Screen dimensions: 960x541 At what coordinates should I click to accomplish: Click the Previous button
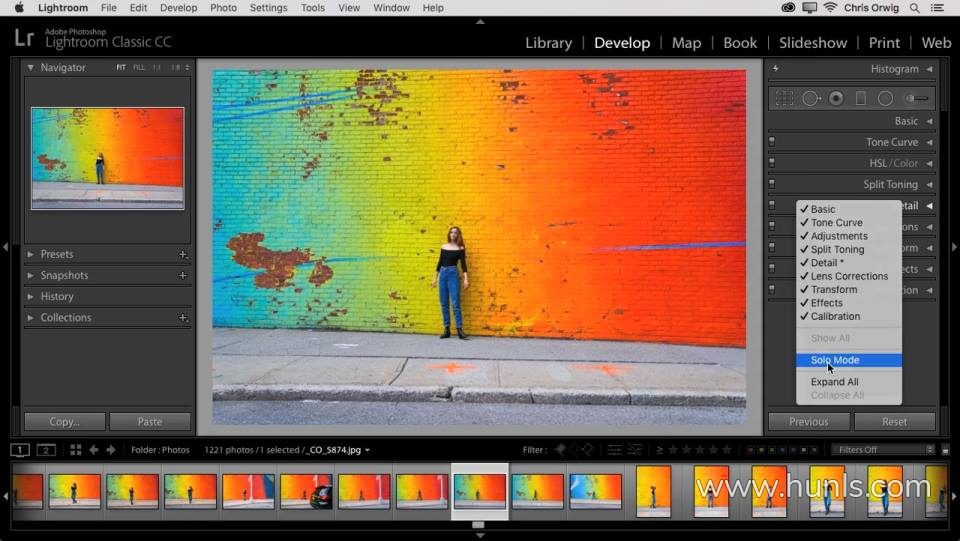[x=809, y=422]
